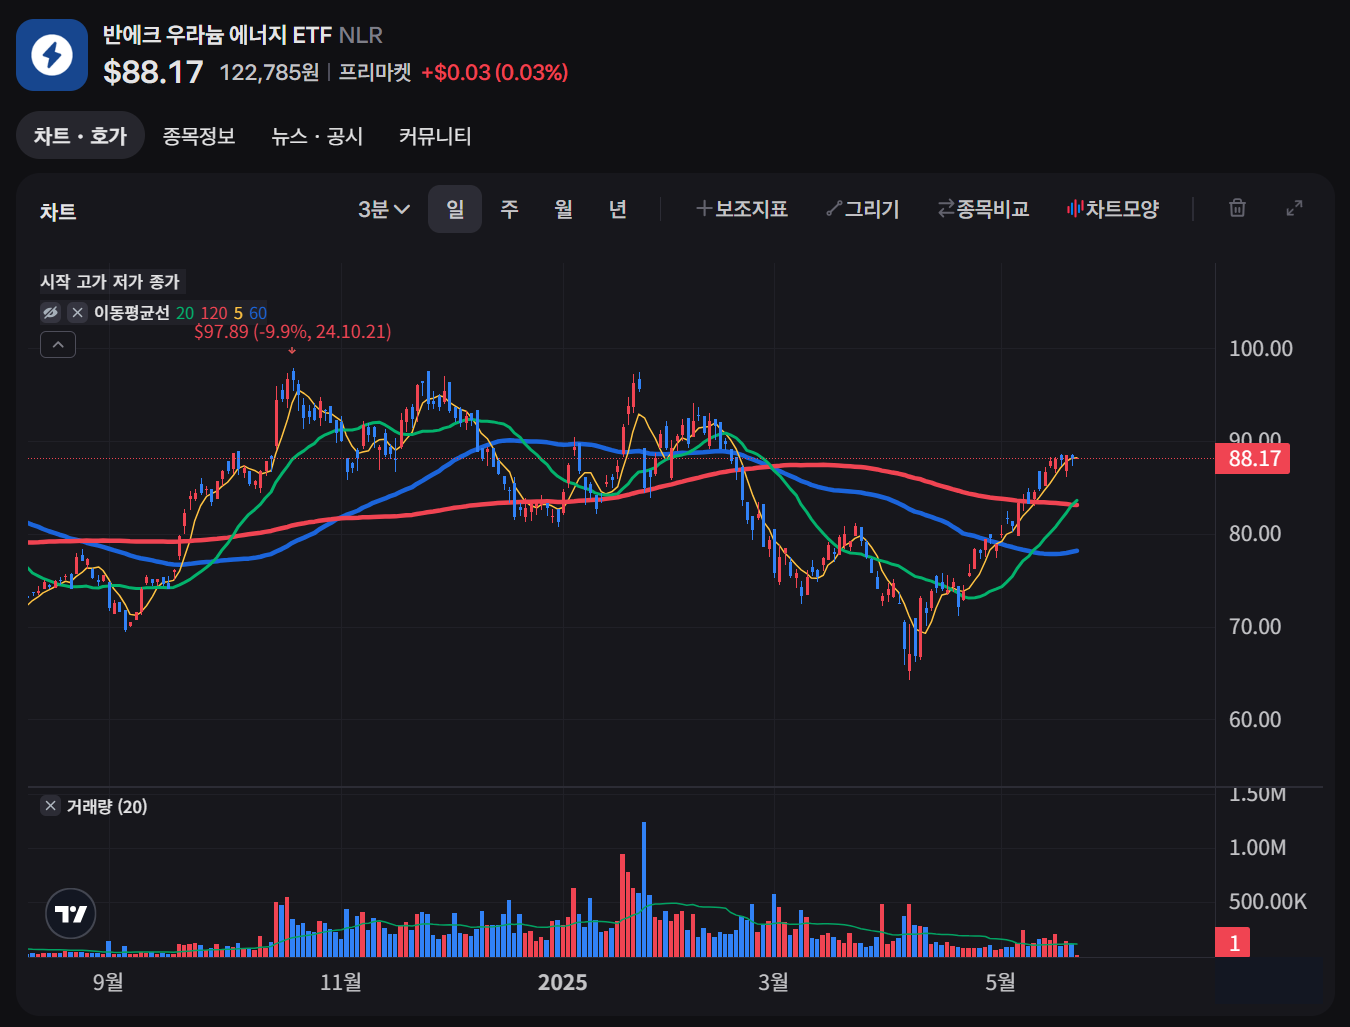The image size is (1350, 1027).
Task: Click the 122,785원 won price
Action: [269, 72]
